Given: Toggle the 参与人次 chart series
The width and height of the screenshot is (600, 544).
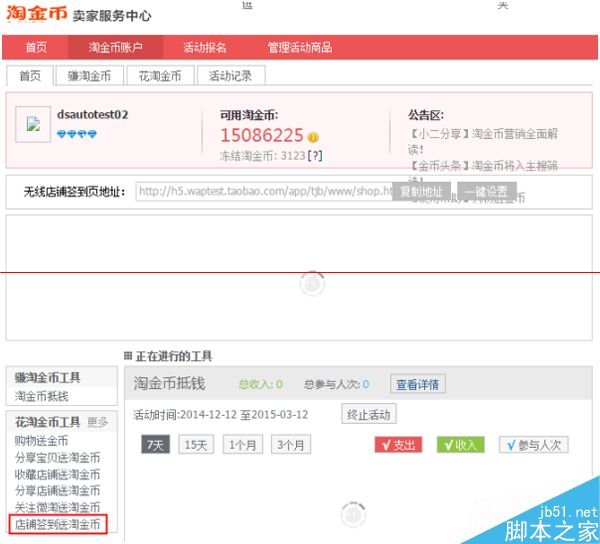Looking at the screenshot, I should [533, 445].
